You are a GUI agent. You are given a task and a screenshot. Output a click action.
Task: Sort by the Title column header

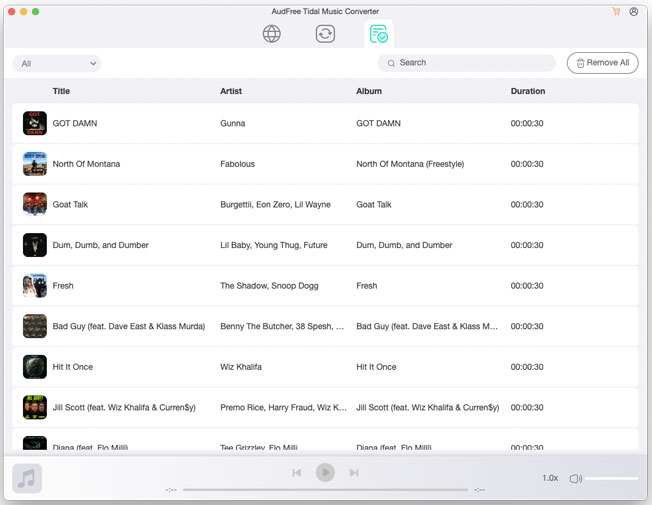(x=61, y=91)
